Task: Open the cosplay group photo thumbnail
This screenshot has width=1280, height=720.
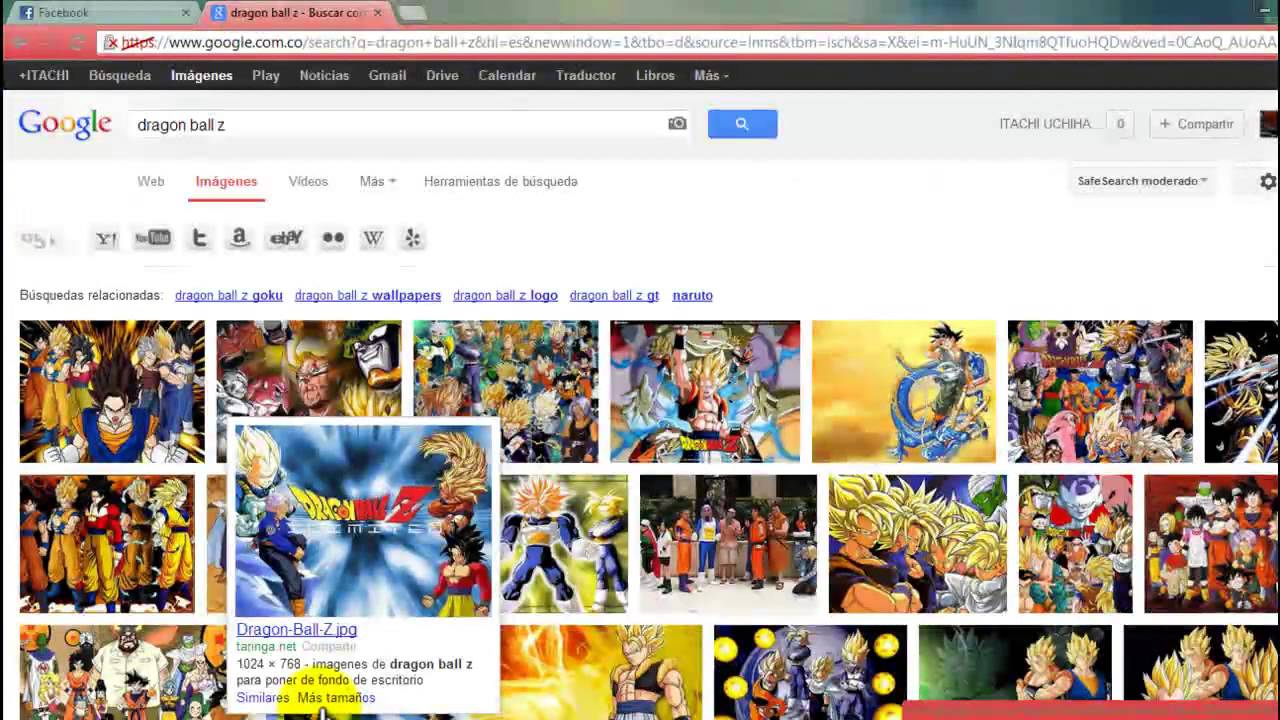Action: pos(728,544)
